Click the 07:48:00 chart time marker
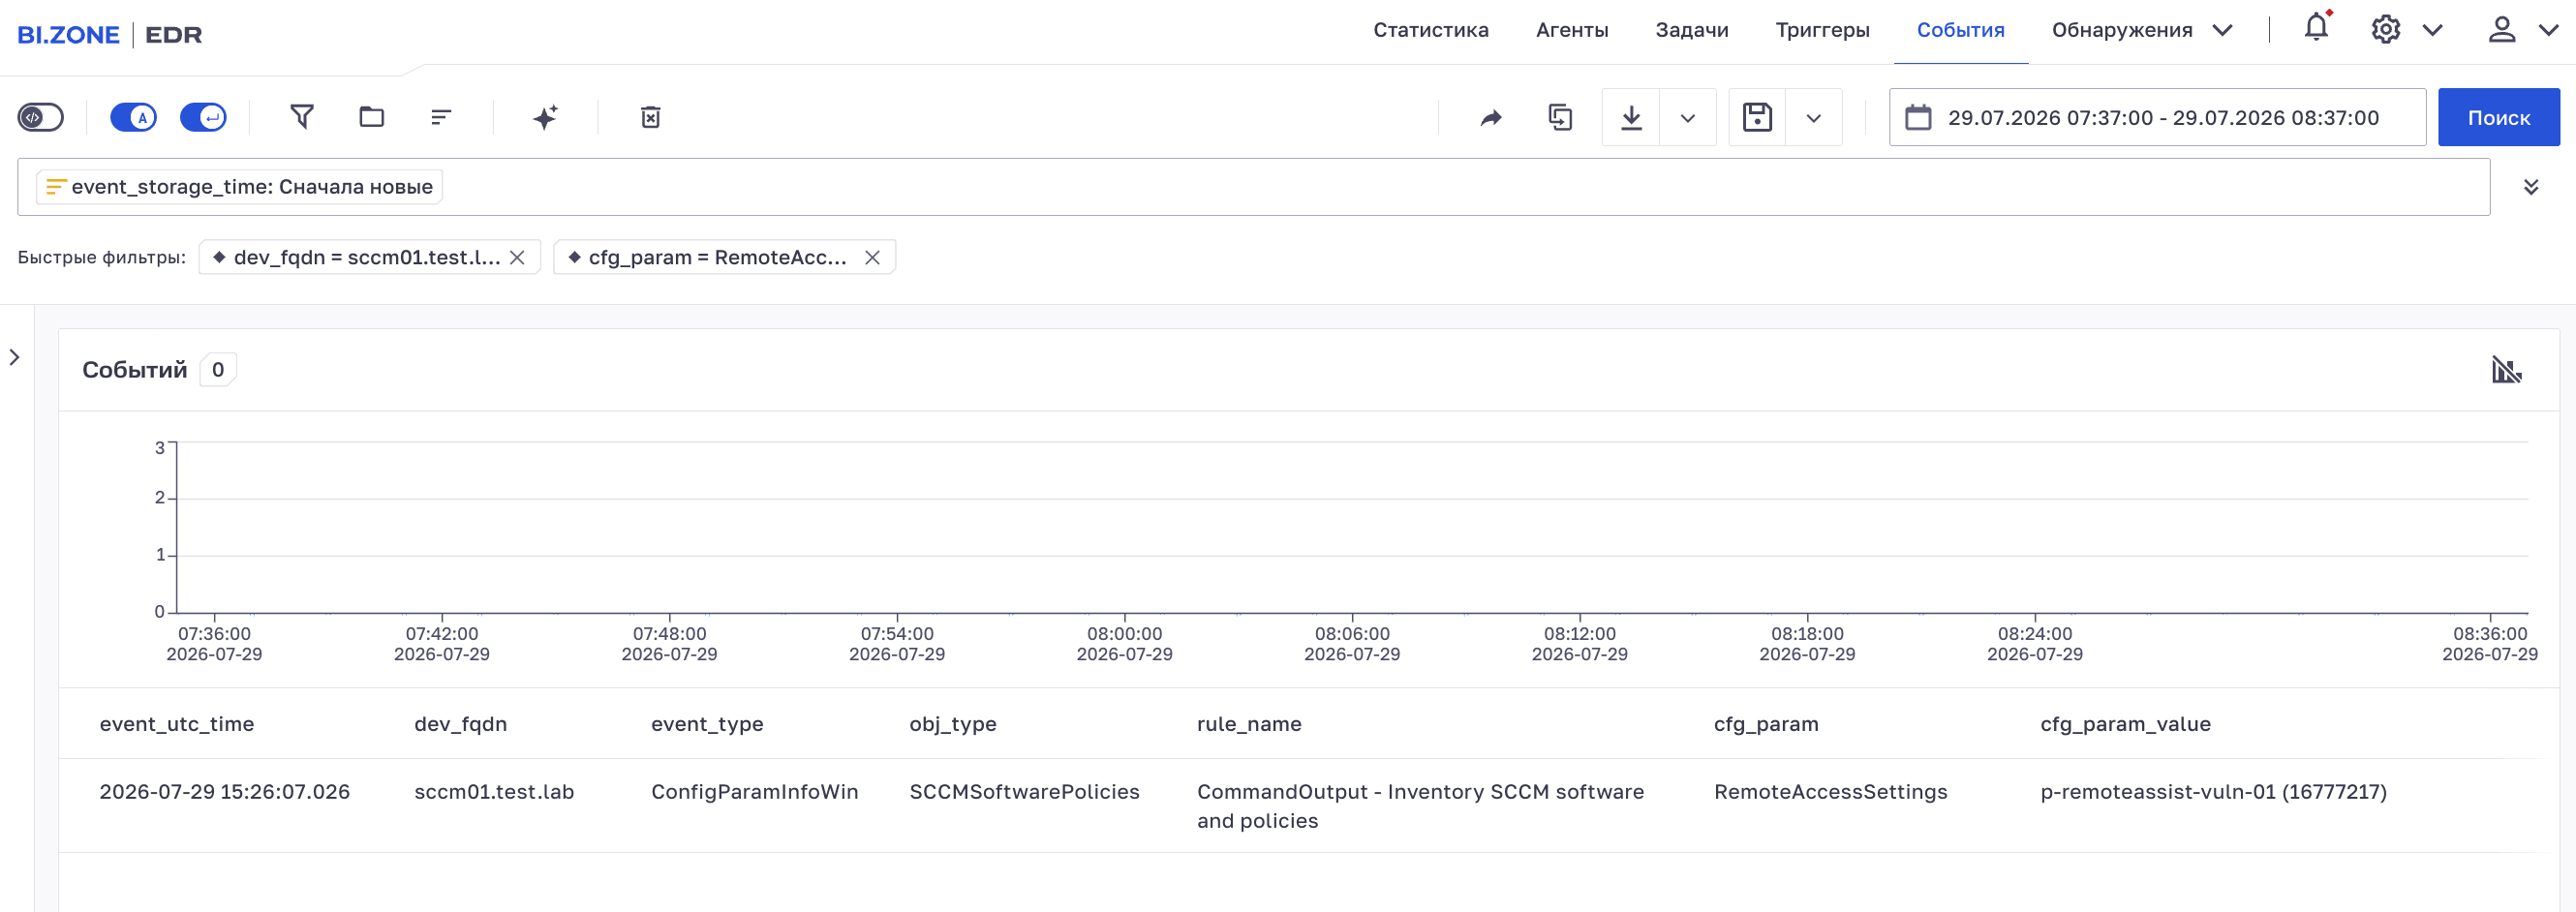Viewport: 2576px width, 912px height. click(x=669, y=644)
